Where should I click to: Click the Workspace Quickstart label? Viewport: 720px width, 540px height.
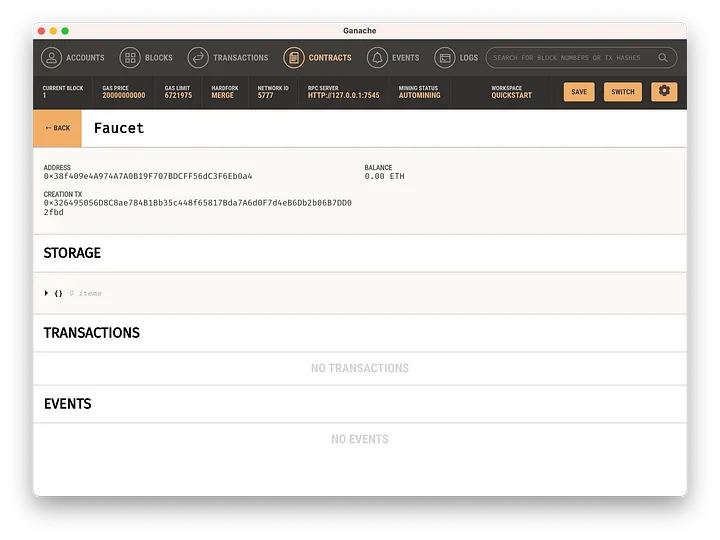(511, 96)
